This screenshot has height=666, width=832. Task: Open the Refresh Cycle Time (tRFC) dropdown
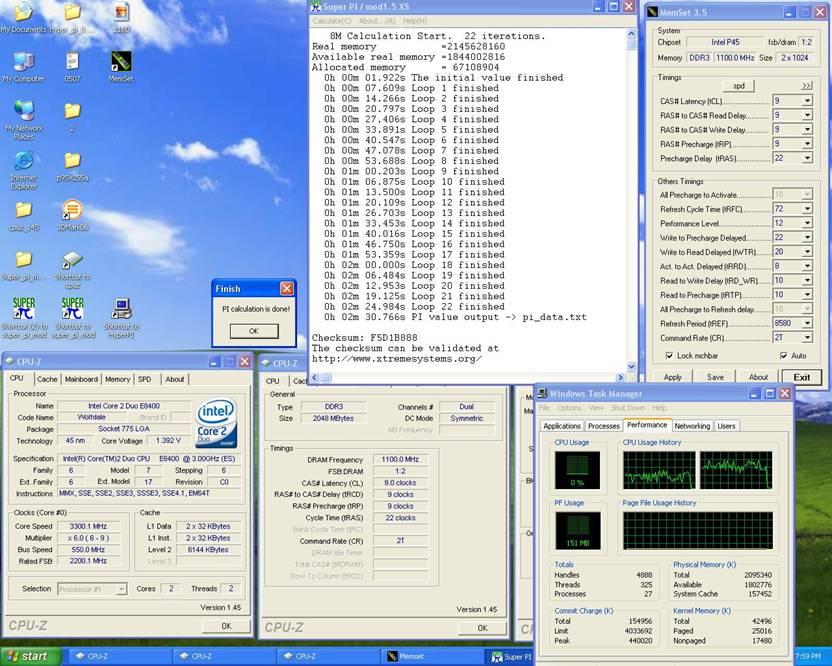[x=807, y=209]
